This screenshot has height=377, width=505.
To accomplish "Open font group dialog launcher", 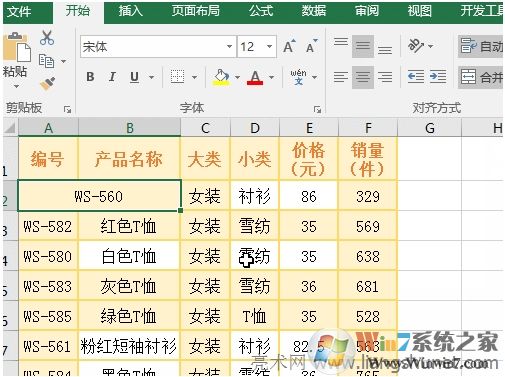I will 317,109.
